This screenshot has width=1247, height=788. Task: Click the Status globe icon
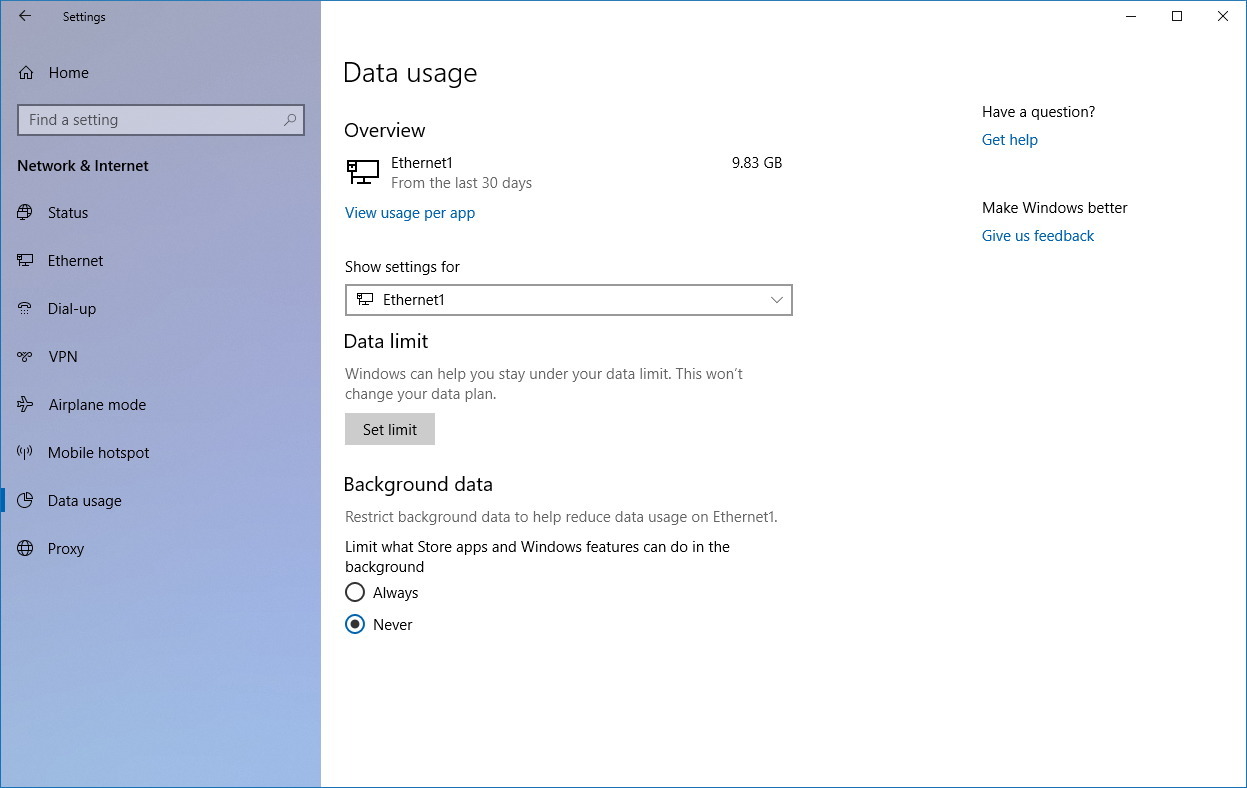point(26,213)
